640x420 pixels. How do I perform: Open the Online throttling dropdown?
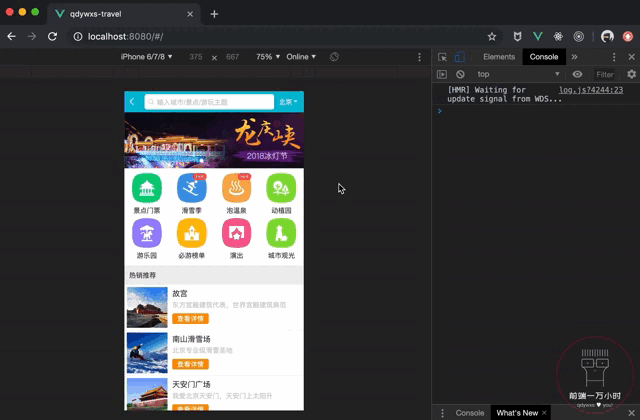[301, 57]
